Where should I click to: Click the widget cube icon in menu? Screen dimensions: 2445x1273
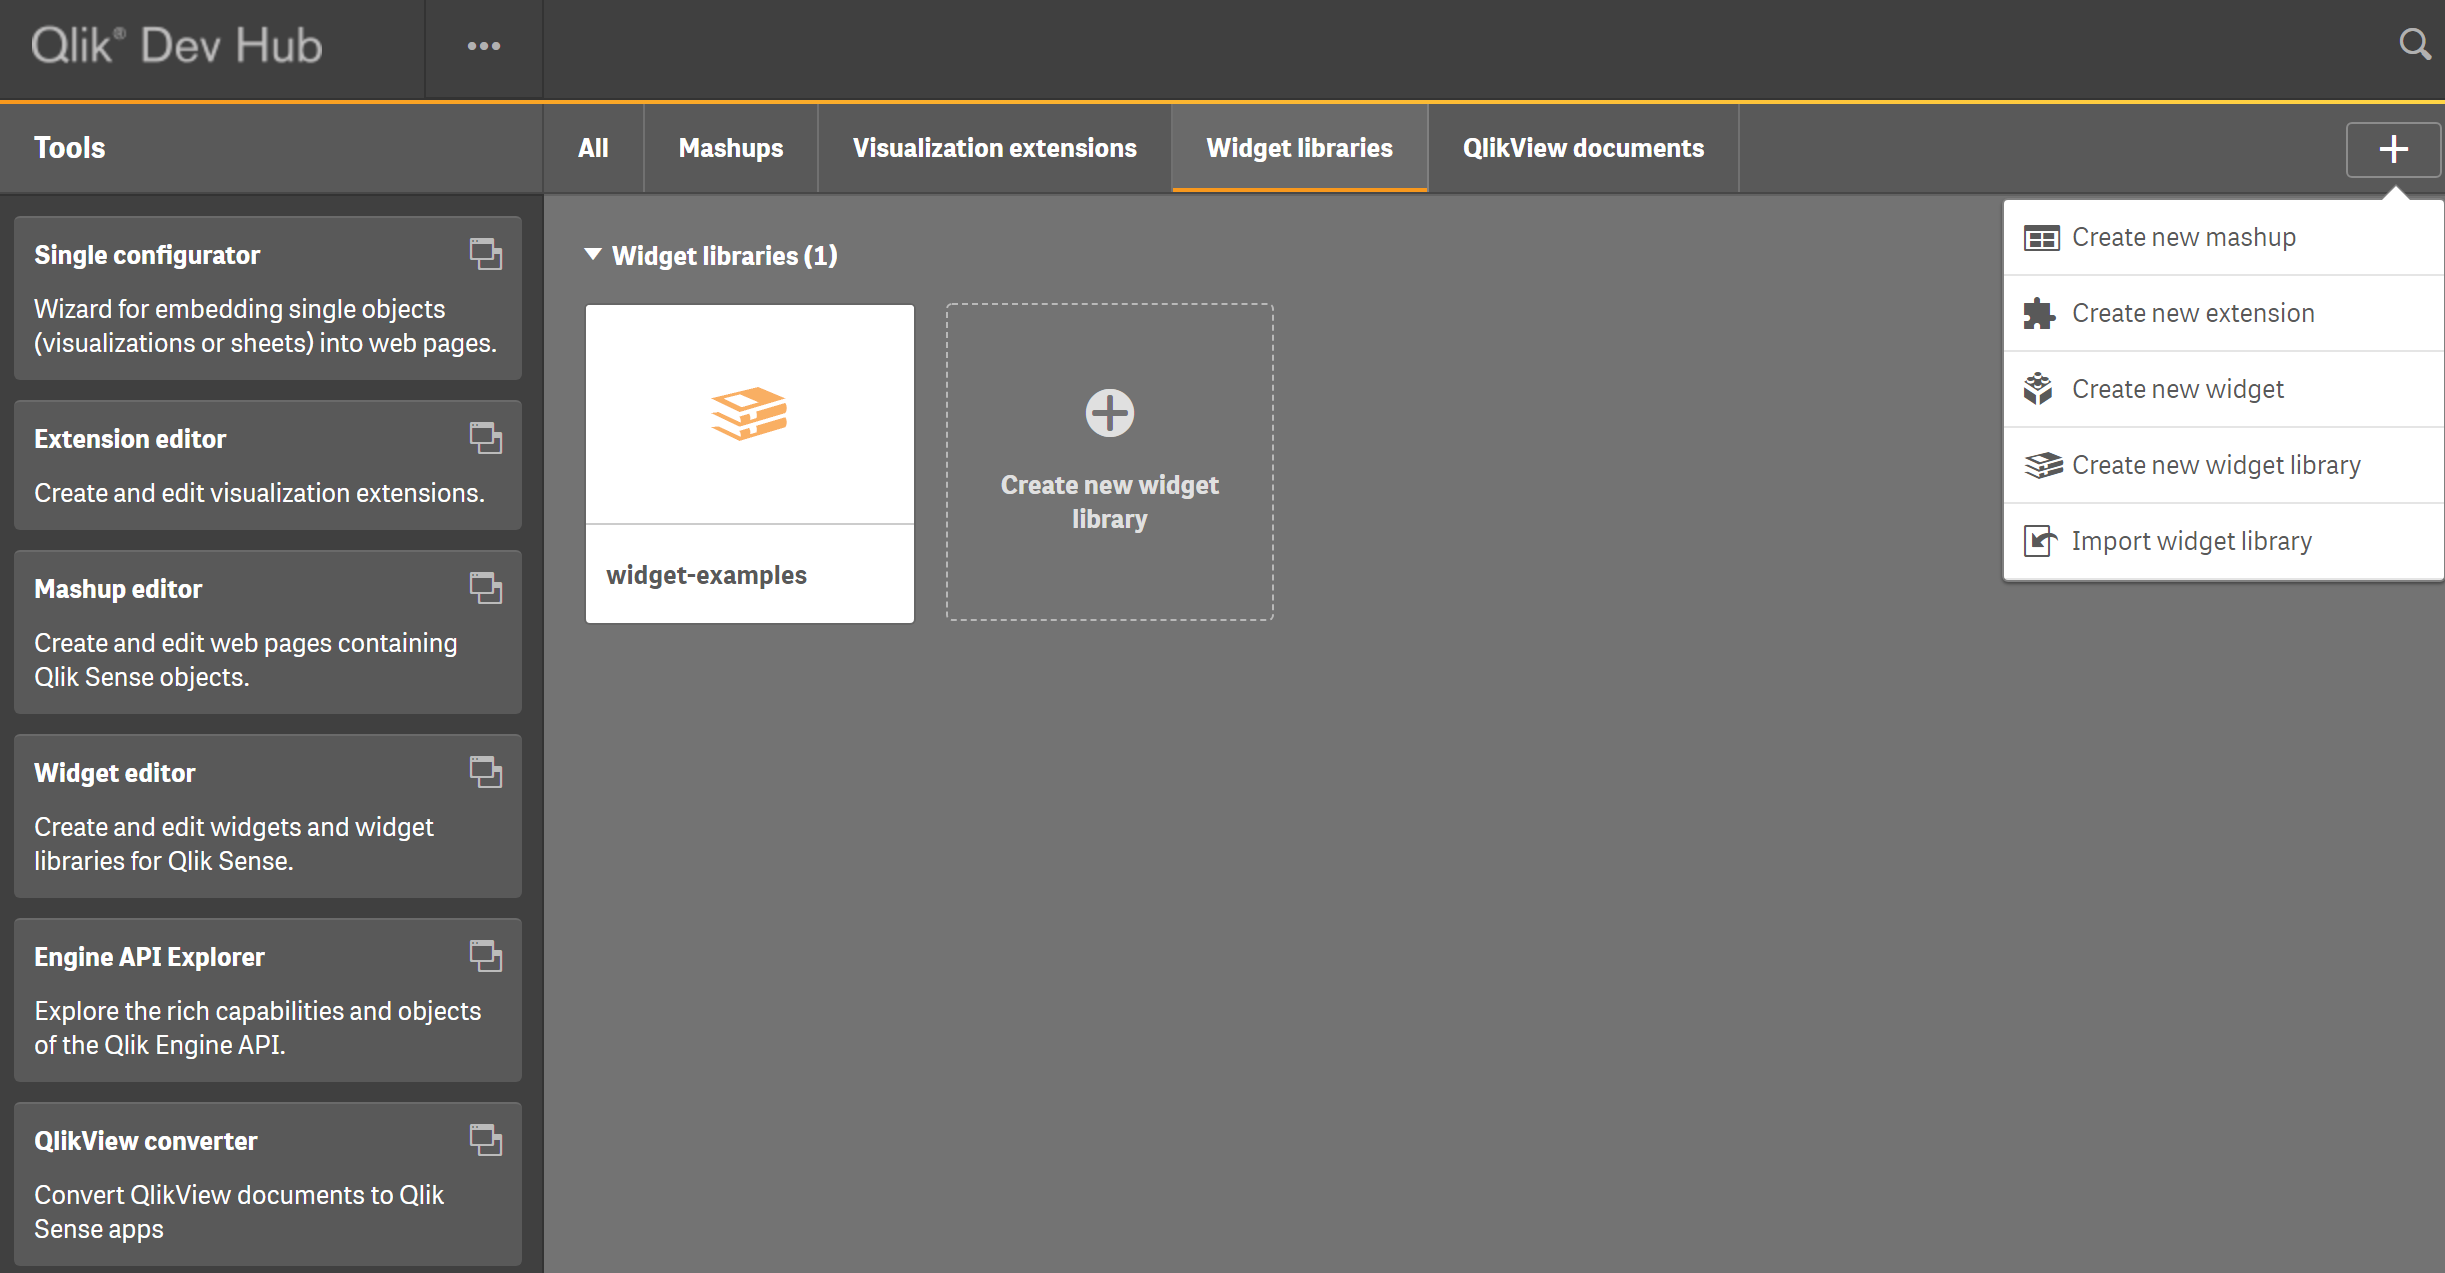click(x=2038, y=389)
